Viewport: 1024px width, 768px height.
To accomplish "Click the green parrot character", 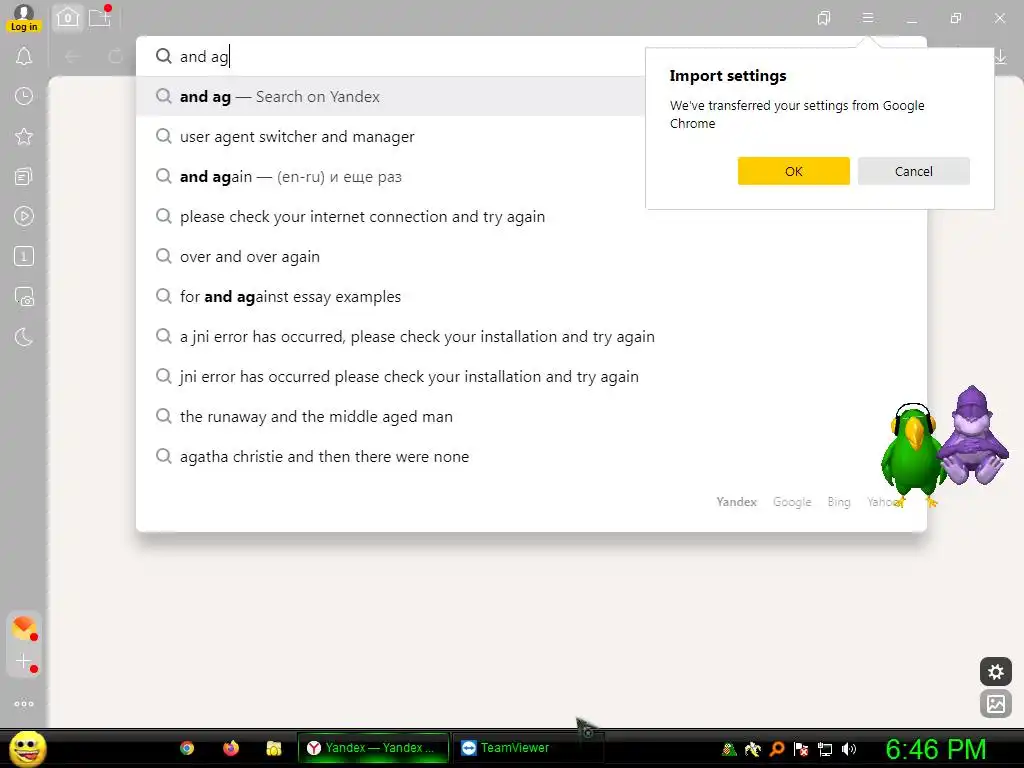I will coord(912,455).
